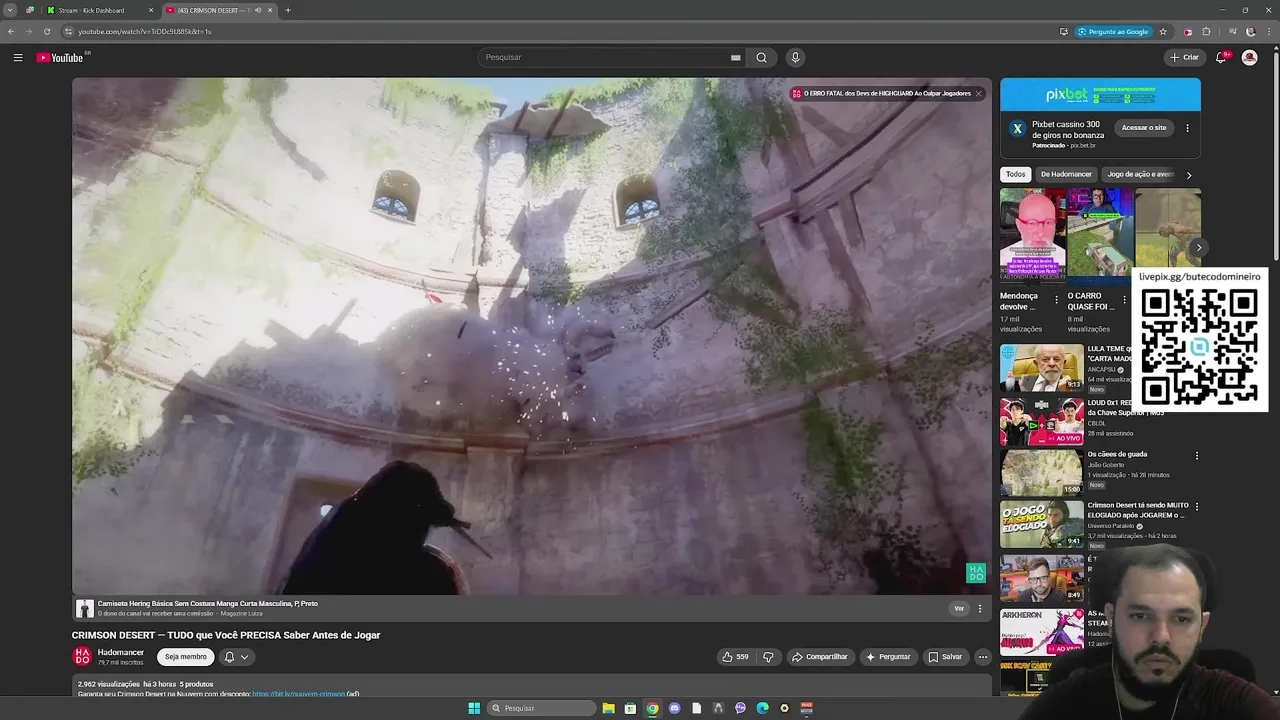Image resolution: width=1280 pixels, height=720 pixels.
Task: Open Chrome profile avatar
Action: point(1250,31)
